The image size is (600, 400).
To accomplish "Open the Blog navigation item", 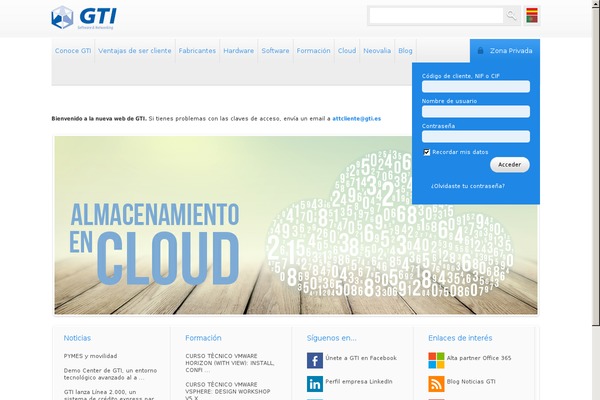I will [405, 51].
